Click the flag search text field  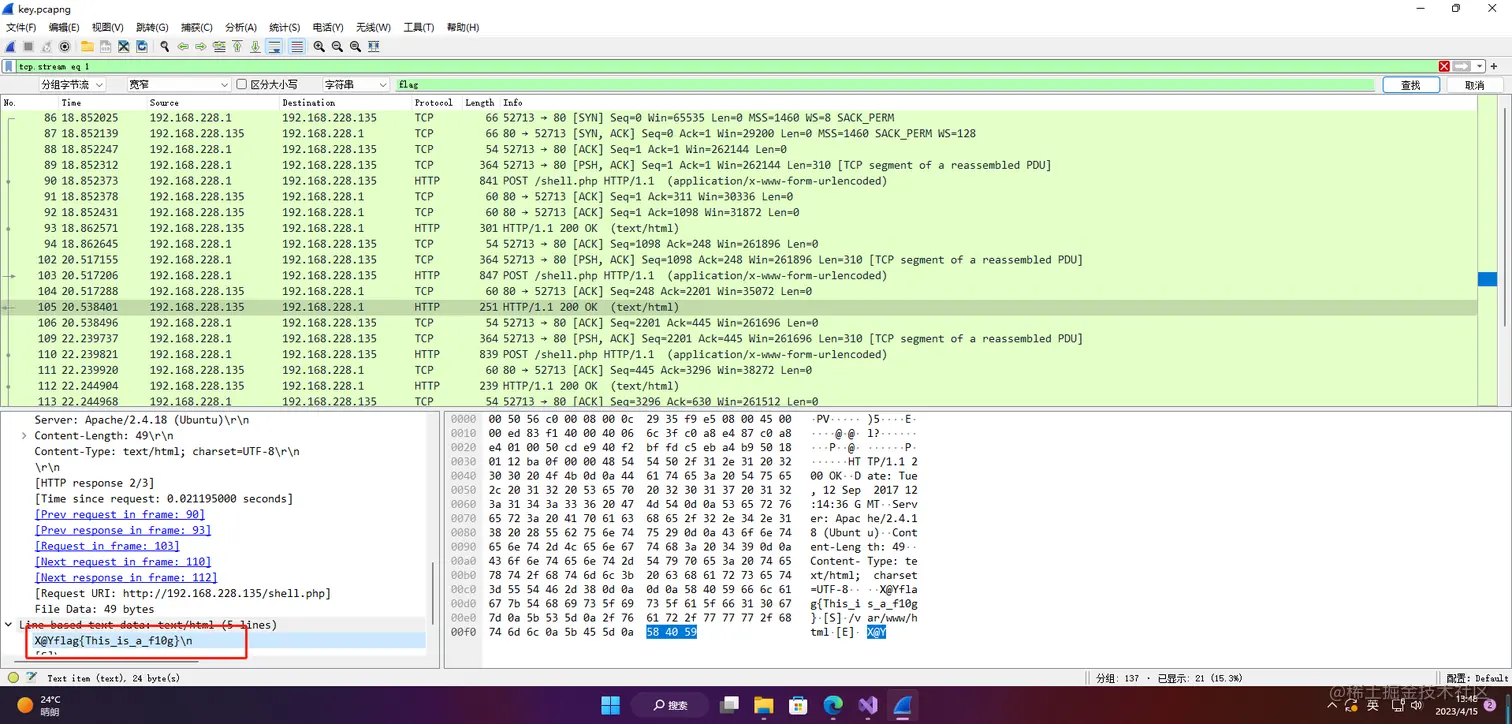(886, 85)
